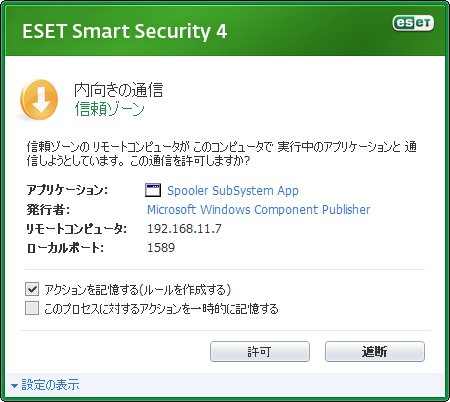The image size is (450, 402).
Task: Click the orange inbound arrow icon
Action: (x=39, y=100)
